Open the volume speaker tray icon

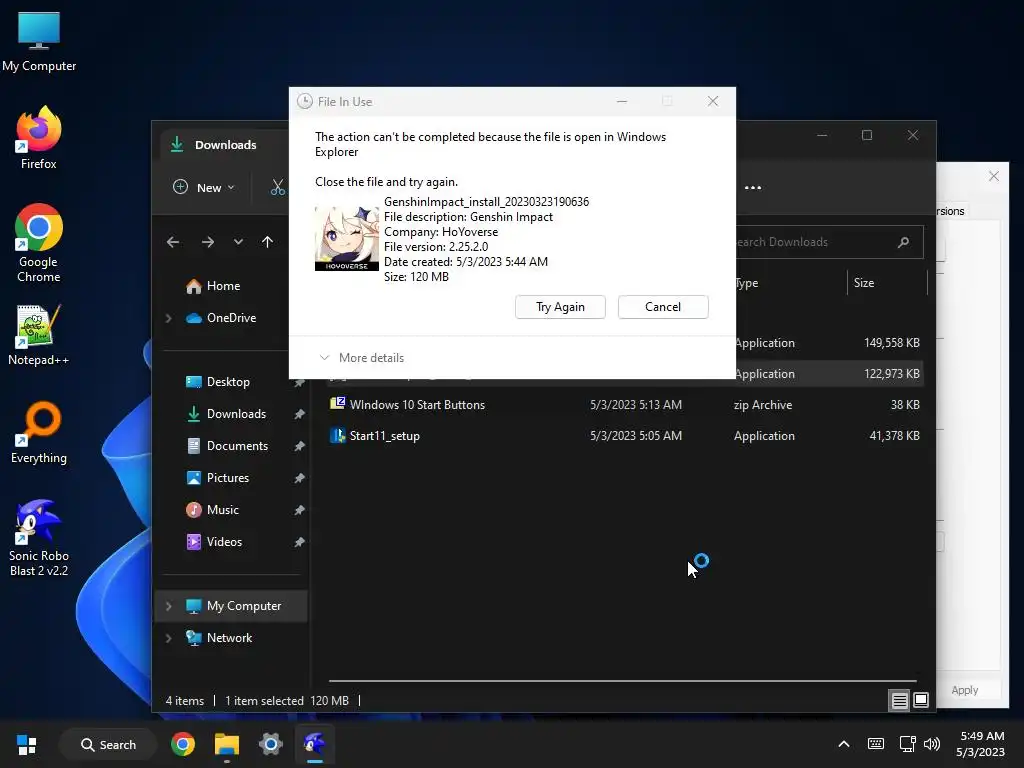[933, 744]
